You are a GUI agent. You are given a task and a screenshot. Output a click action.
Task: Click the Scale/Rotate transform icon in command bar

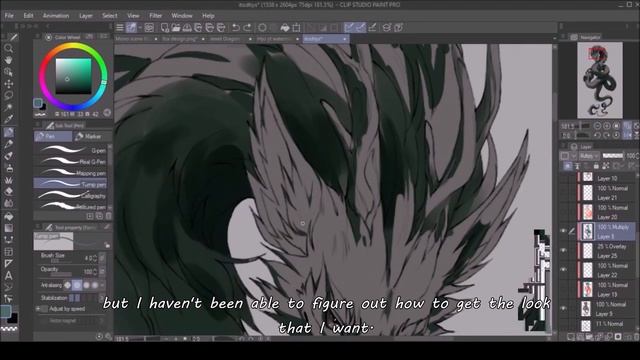296,27
